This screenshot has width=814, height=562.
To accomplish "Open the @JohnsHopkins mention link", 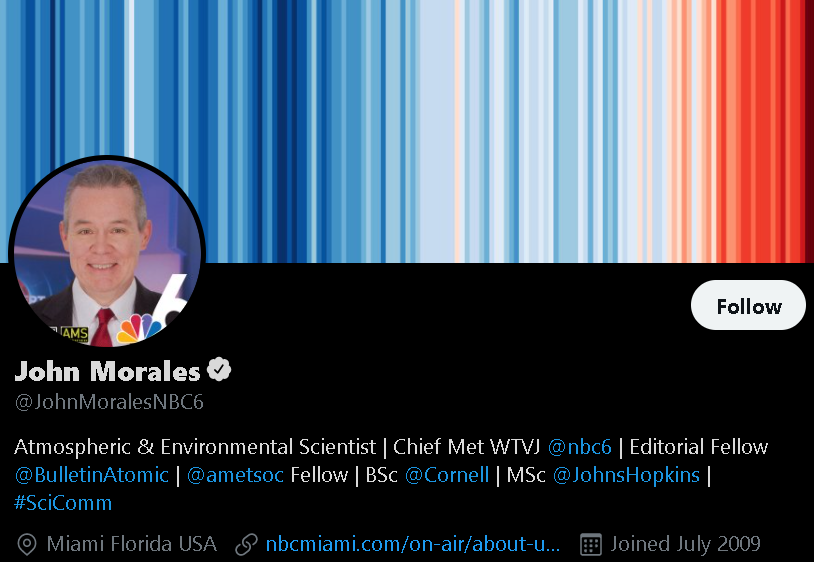I will point(626,475).
